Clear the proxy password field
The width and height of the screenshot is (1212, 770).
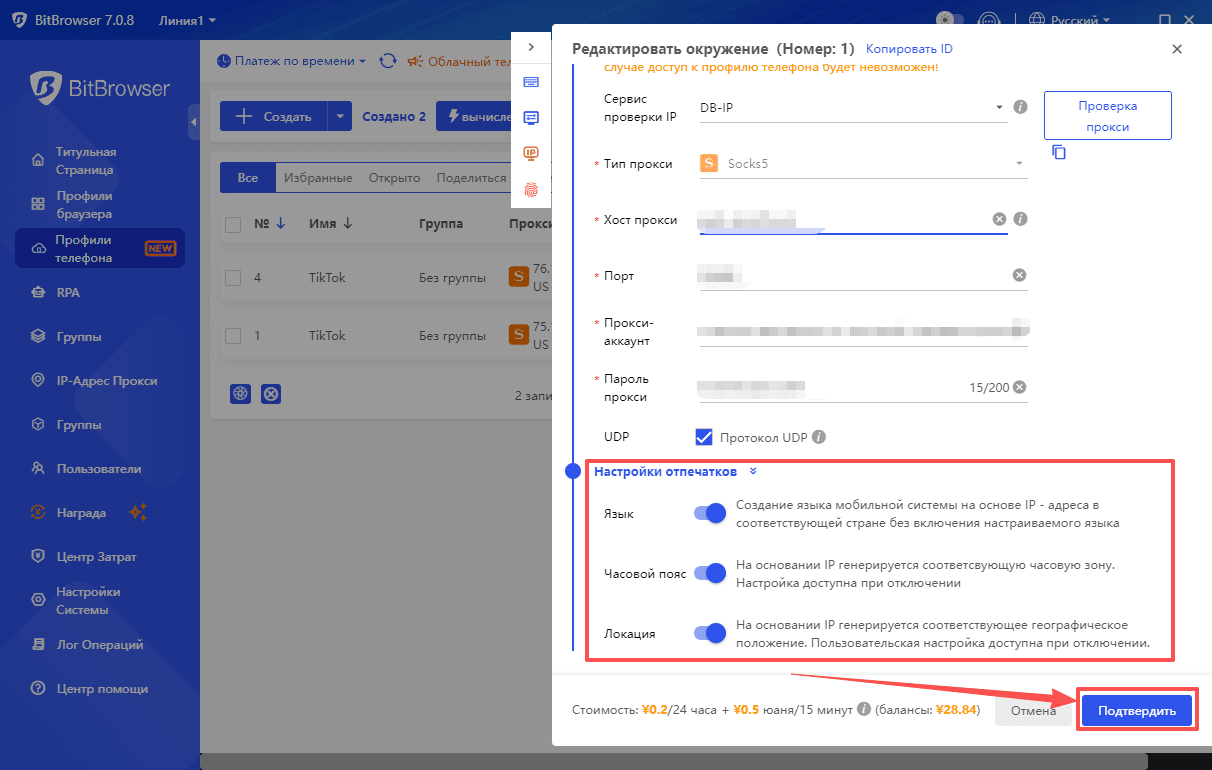1019,388
